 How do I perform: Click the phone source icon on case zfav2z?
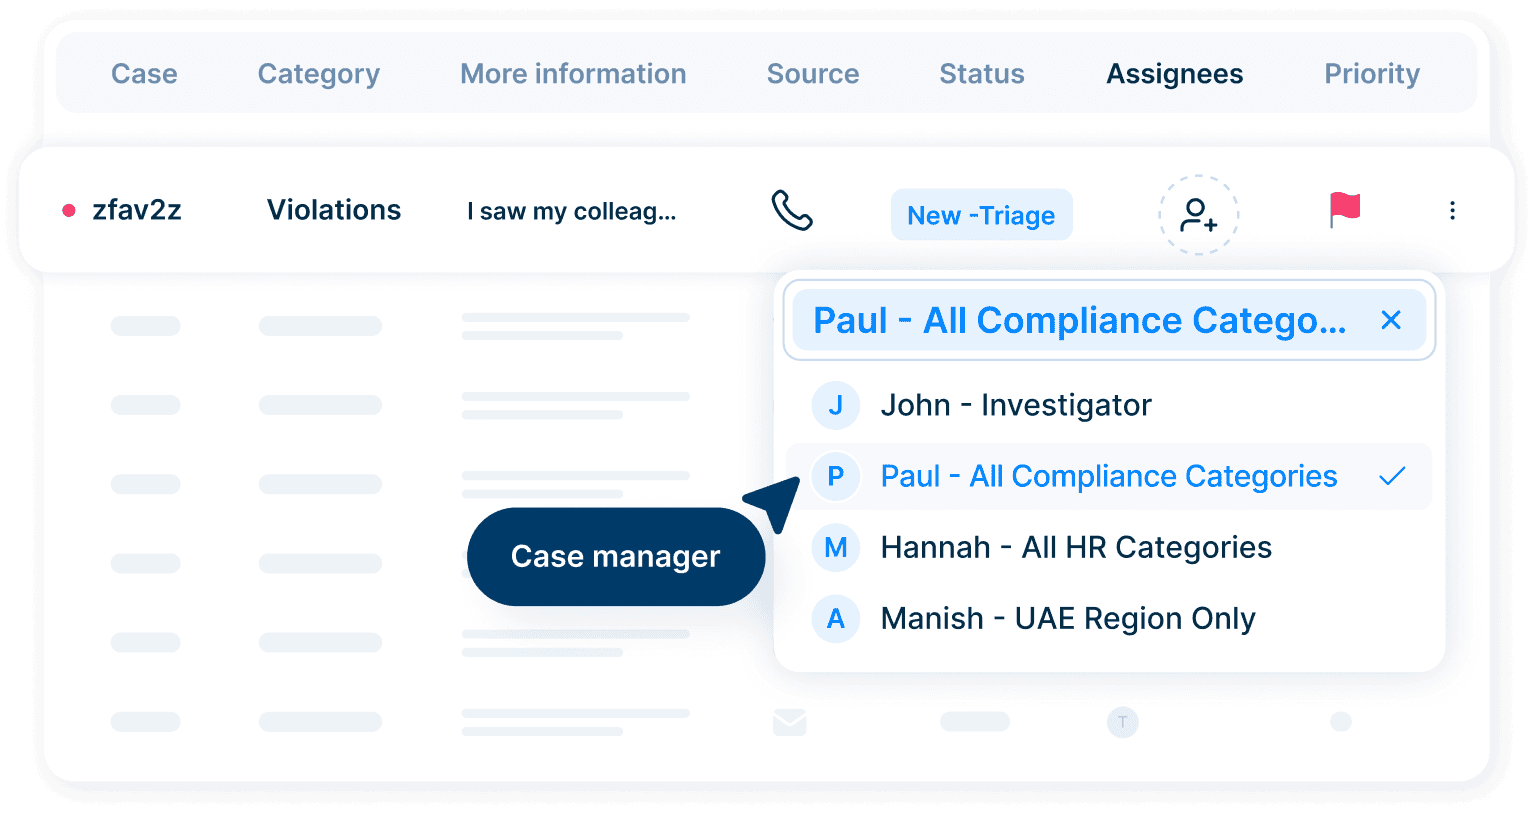click(x=791, y=211)
